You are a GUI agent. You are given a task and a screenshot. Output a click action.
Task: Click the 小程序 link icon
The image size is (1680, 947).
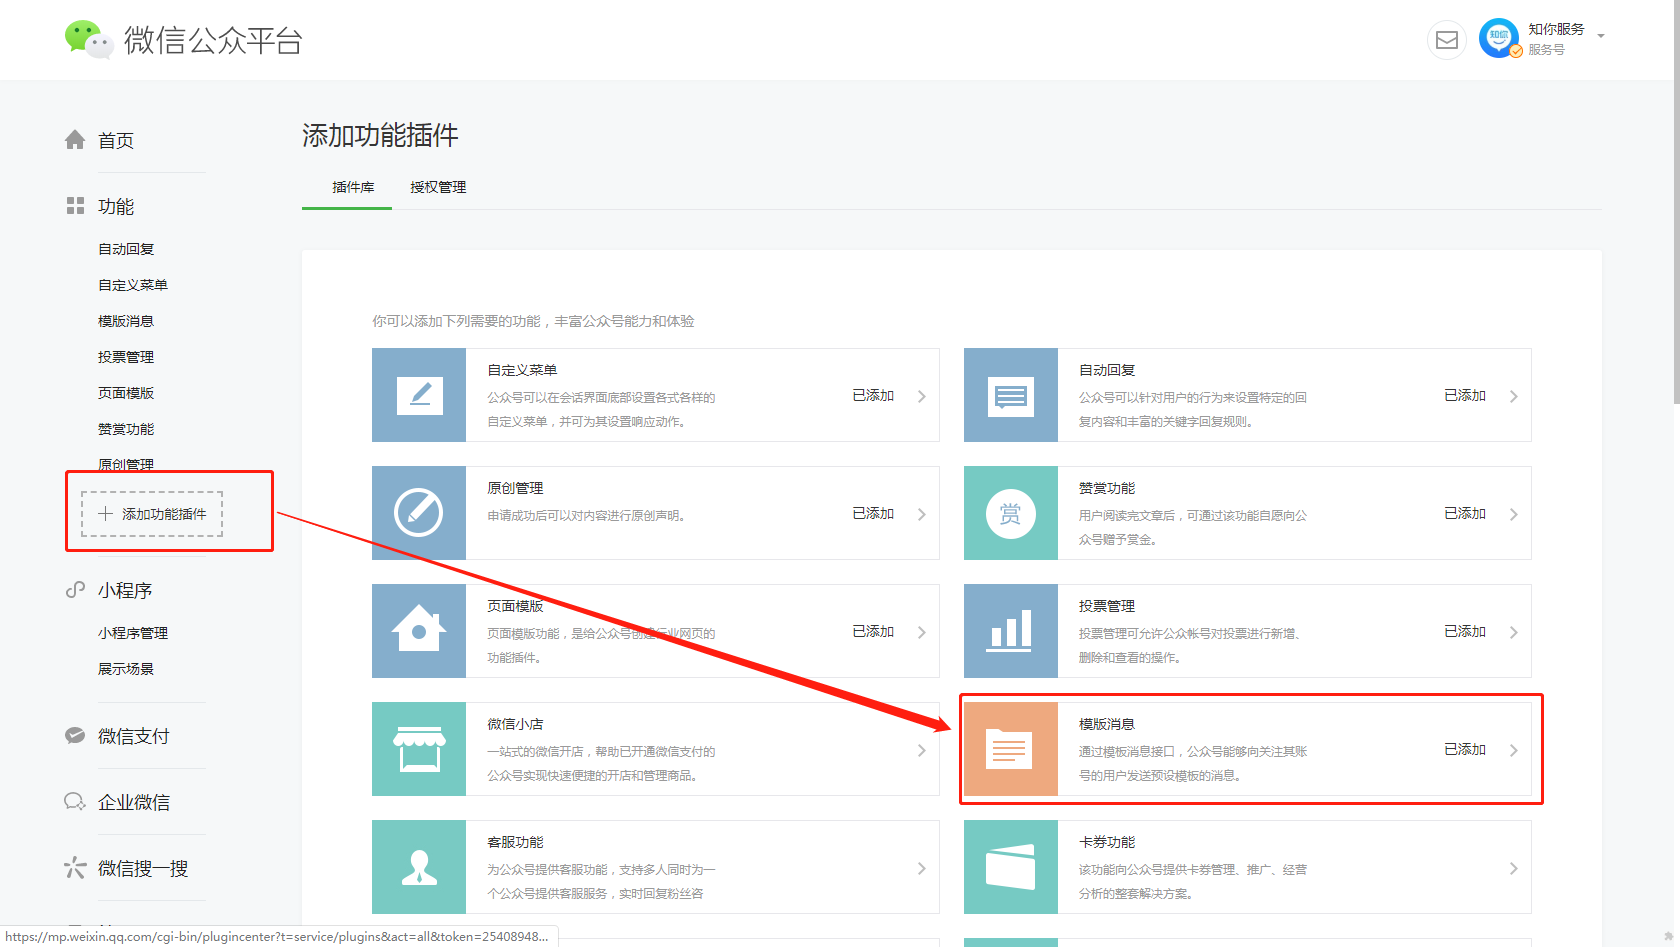75,590
